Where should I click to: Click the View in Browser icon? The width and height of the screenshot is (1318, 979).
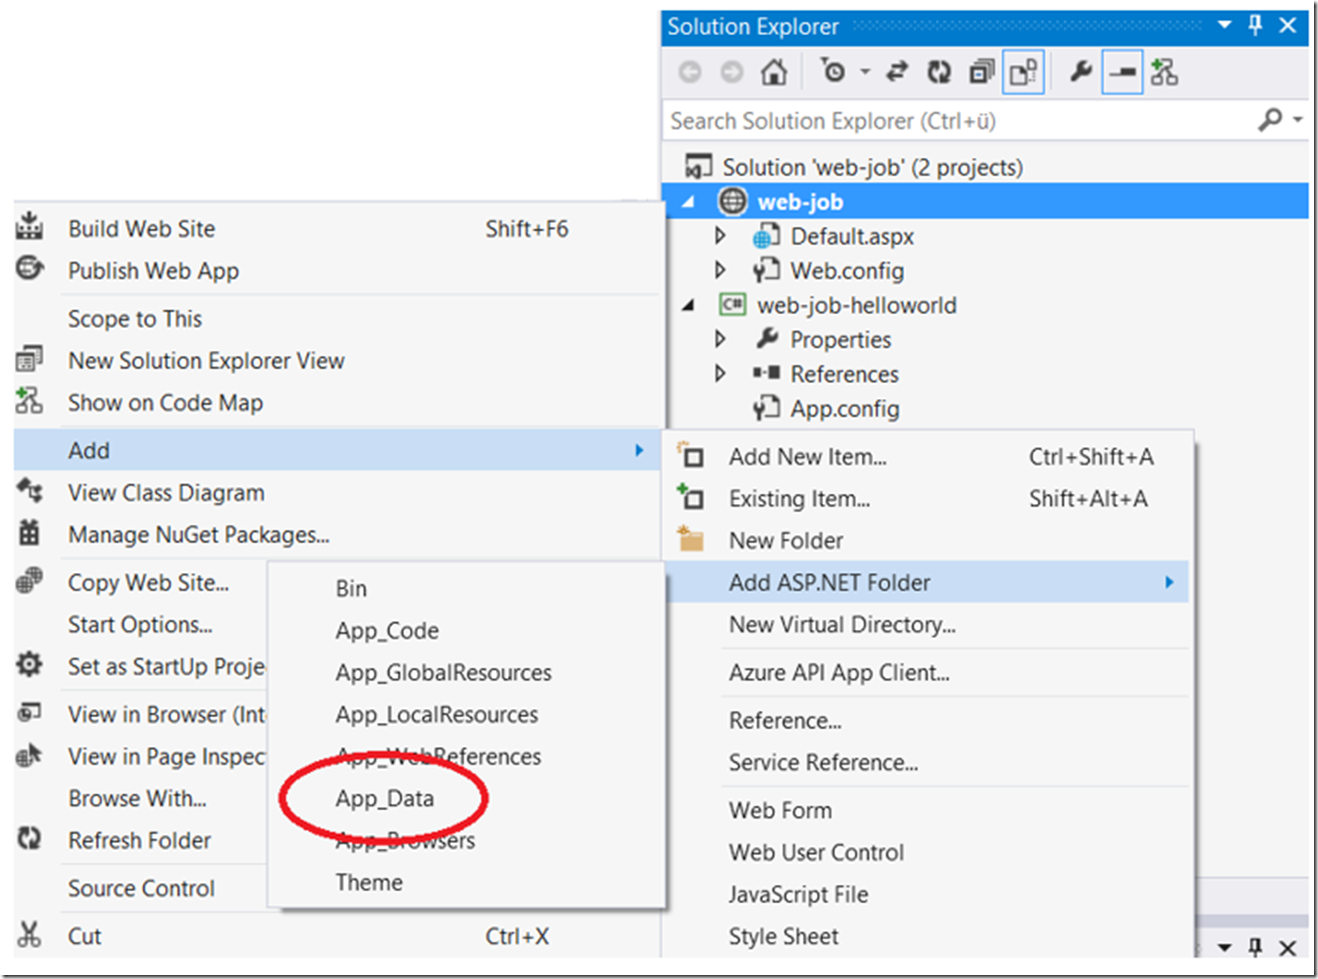[30, 712]
